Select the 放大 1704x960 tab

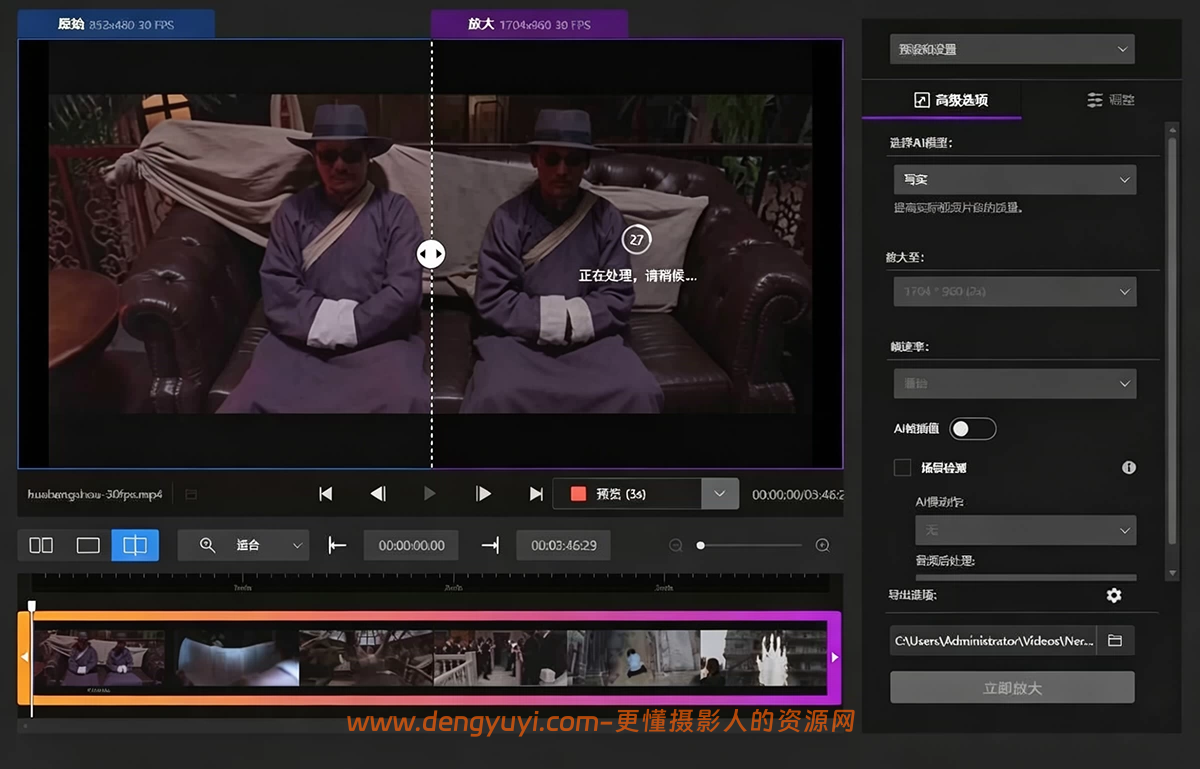pyautogui.click(x=529, y=24)
